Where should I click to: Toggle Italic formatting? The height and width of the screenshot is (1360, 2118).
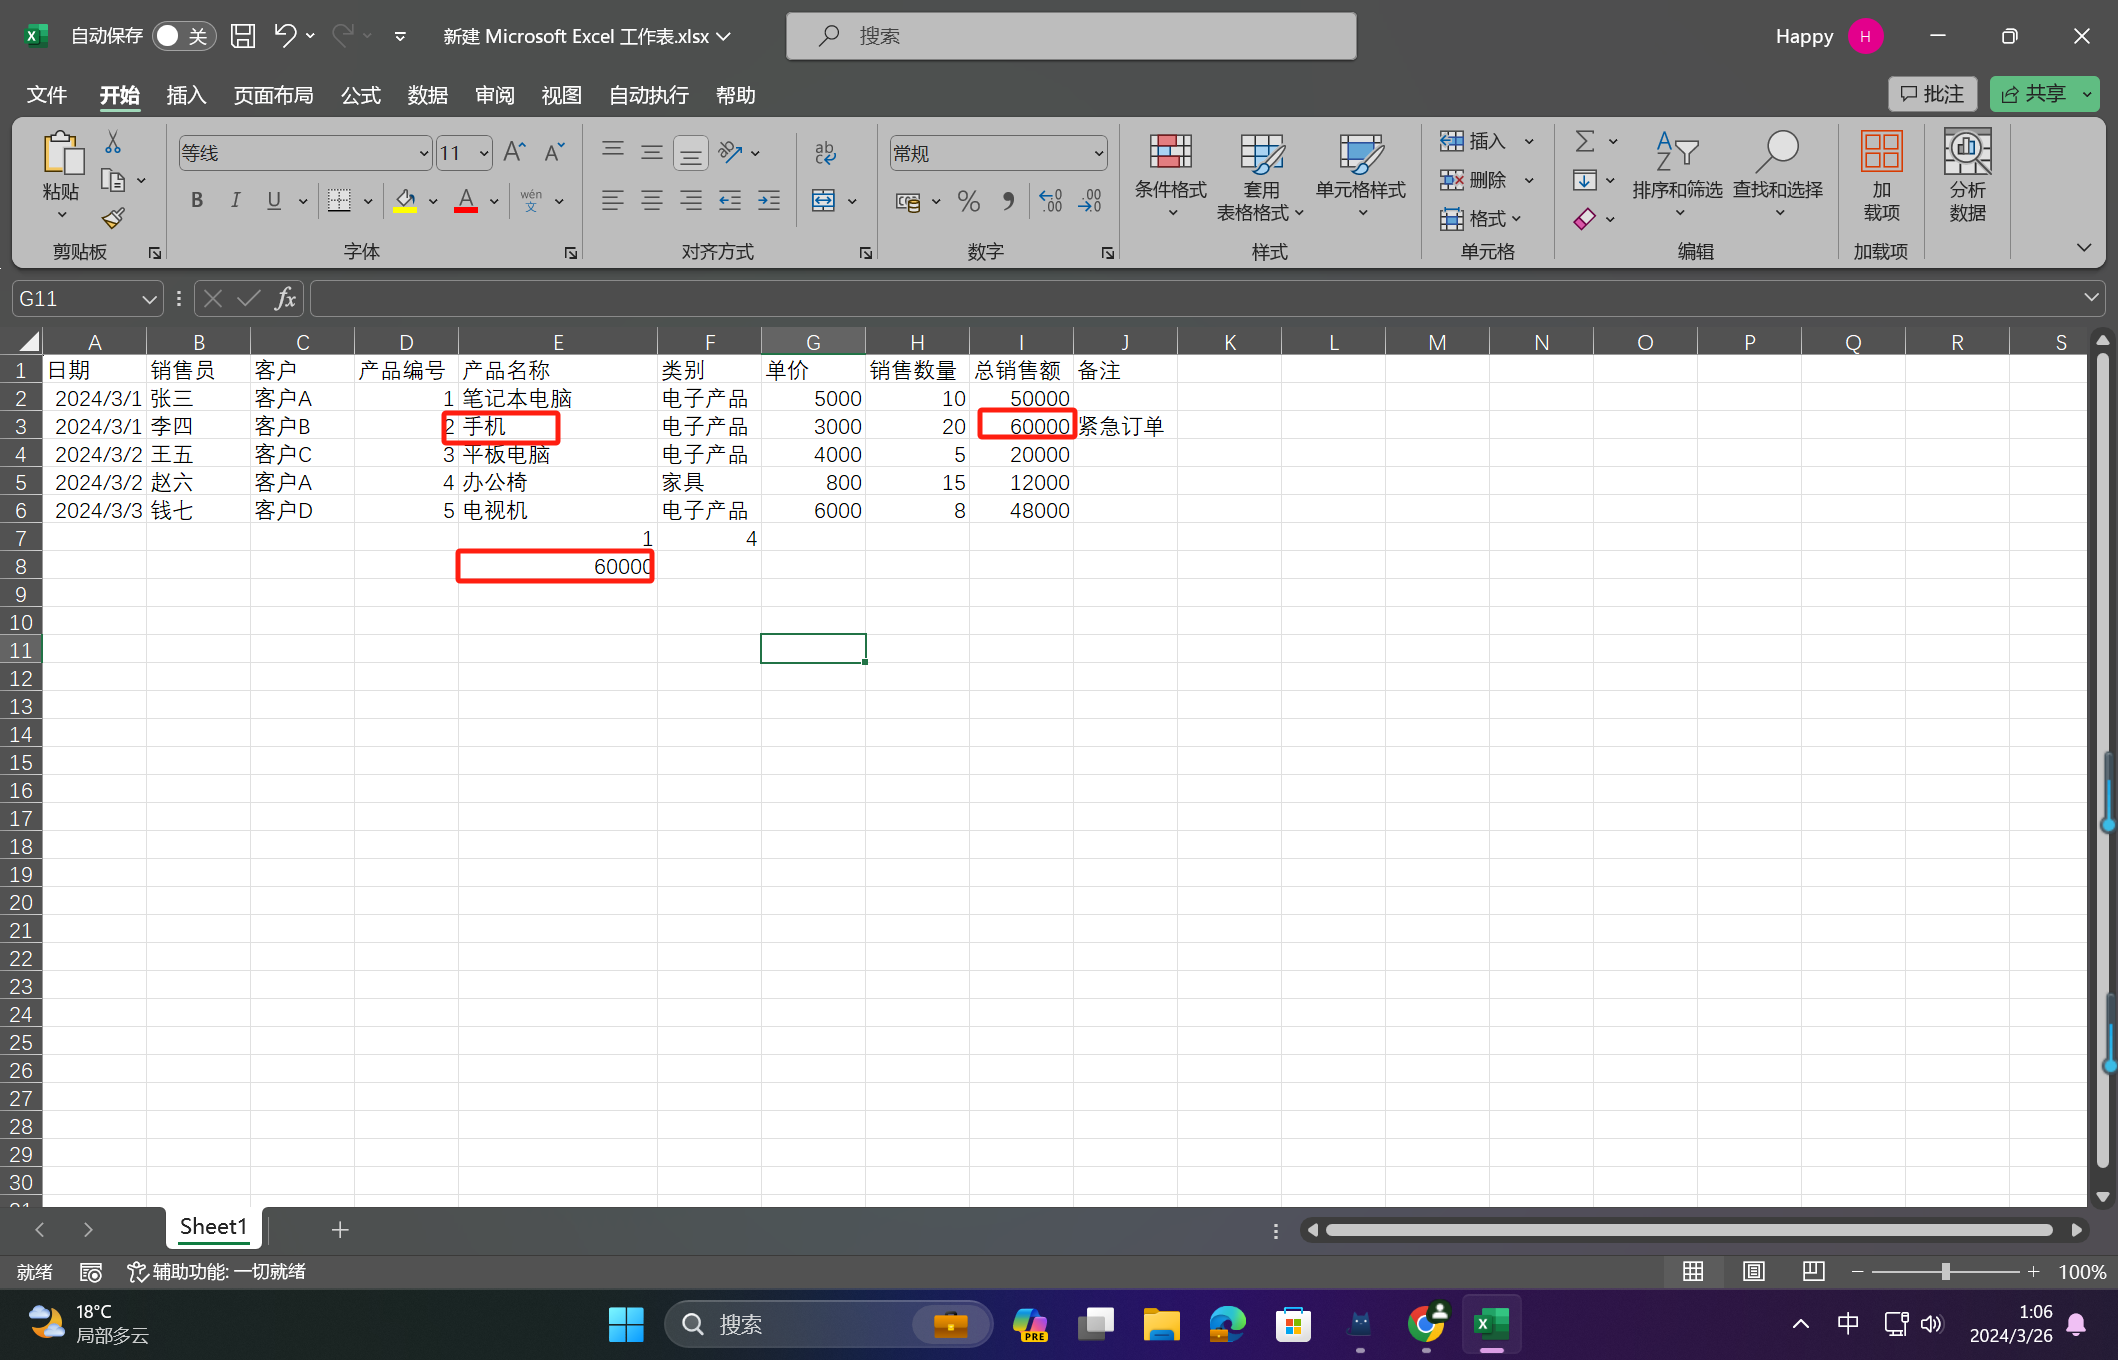(235, 201)
